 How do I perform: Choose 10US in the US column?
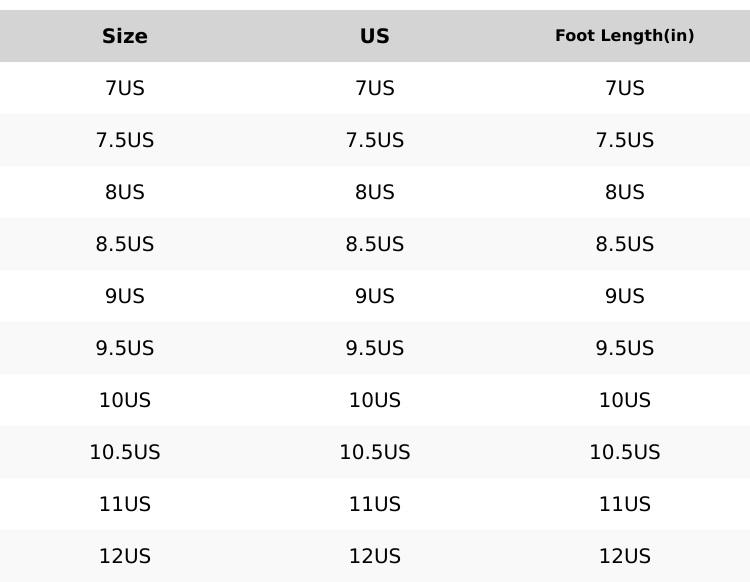[x=375, y=400]
